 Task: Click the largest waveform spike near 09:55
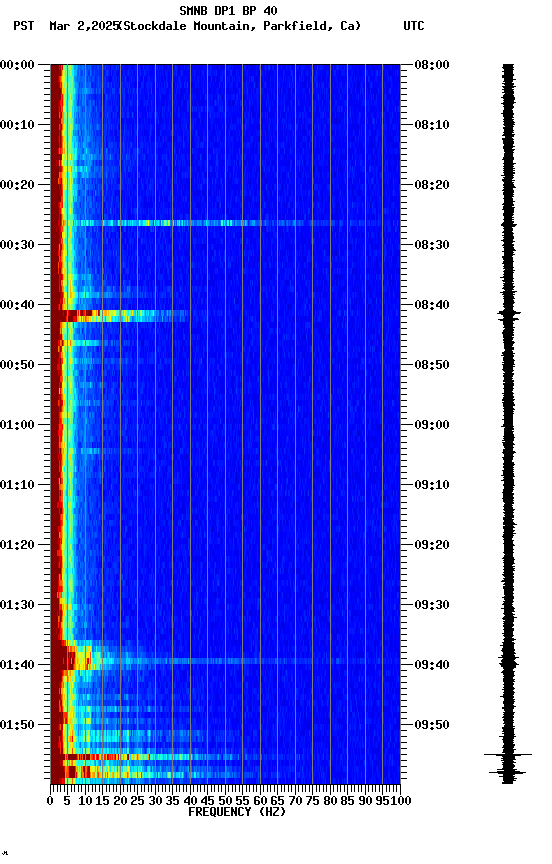click(x=508, y=754)
